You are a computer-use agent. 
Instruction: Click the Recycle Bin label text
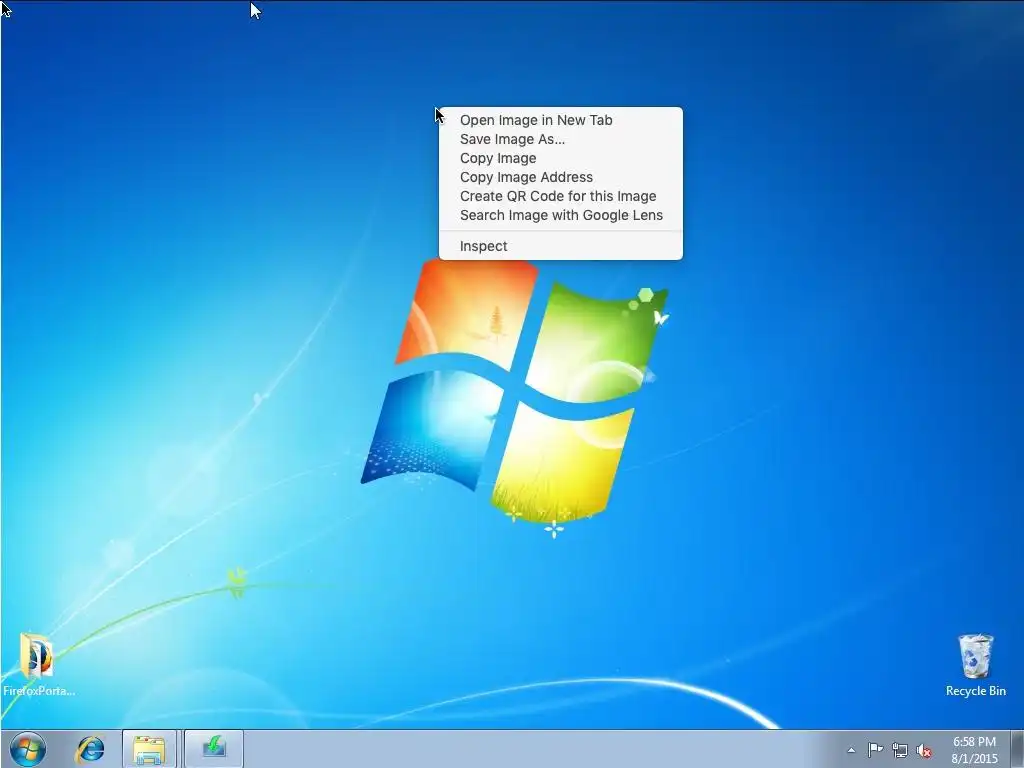976,690
